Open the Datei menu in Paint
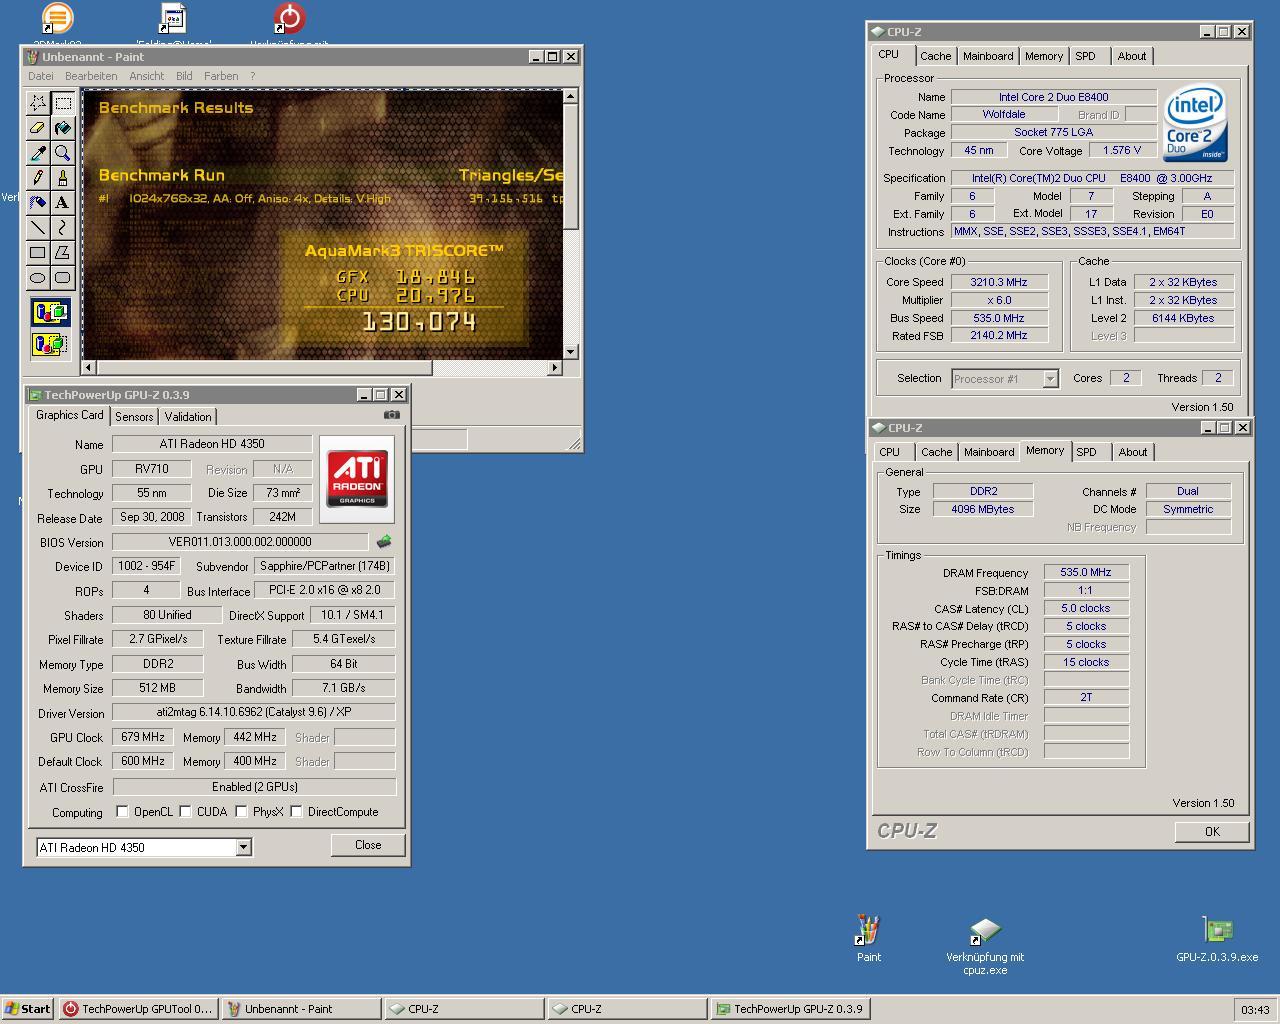This screenshot has width=1280, height=1024. pos(41,76)
